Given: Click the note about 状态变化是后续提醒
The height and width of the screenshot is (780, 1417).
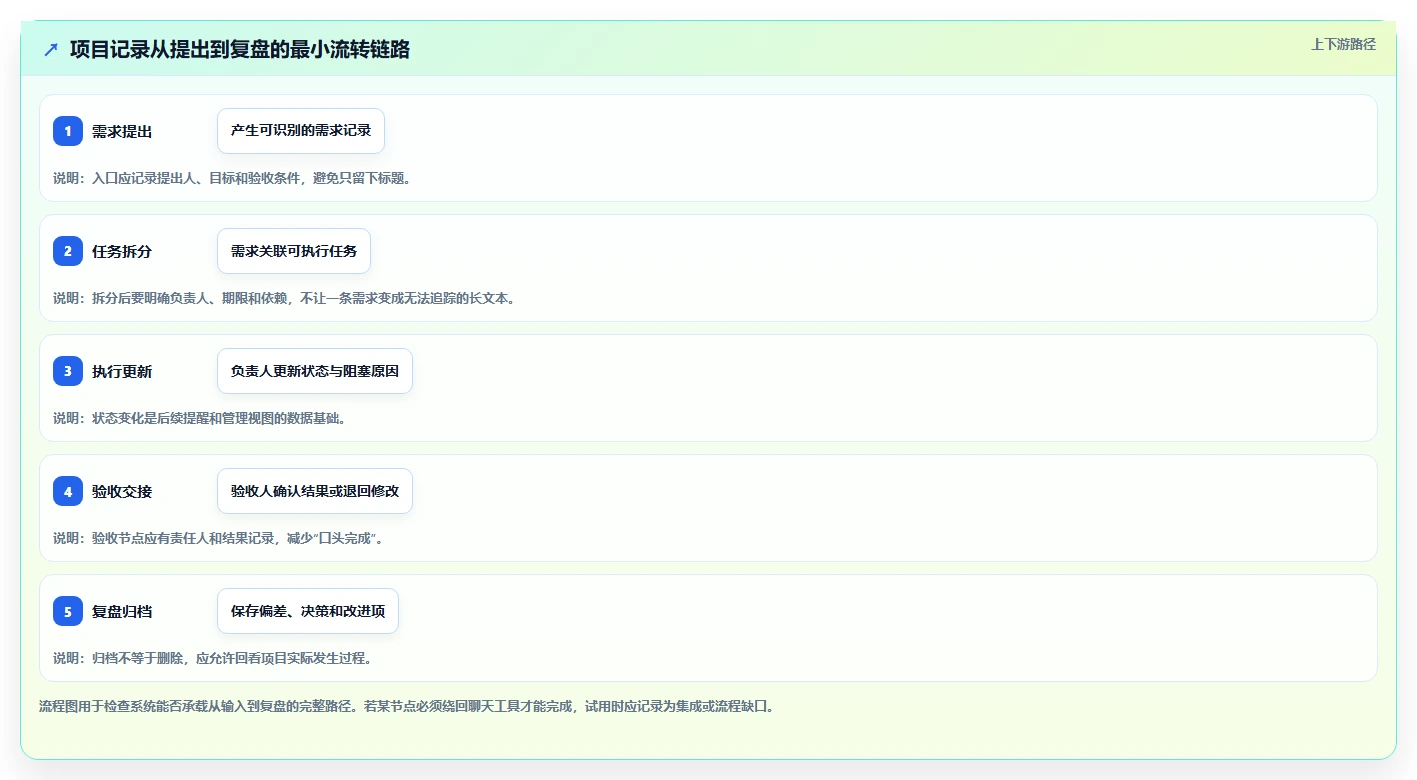Looking at the screenshot, I should pos(199,418).
